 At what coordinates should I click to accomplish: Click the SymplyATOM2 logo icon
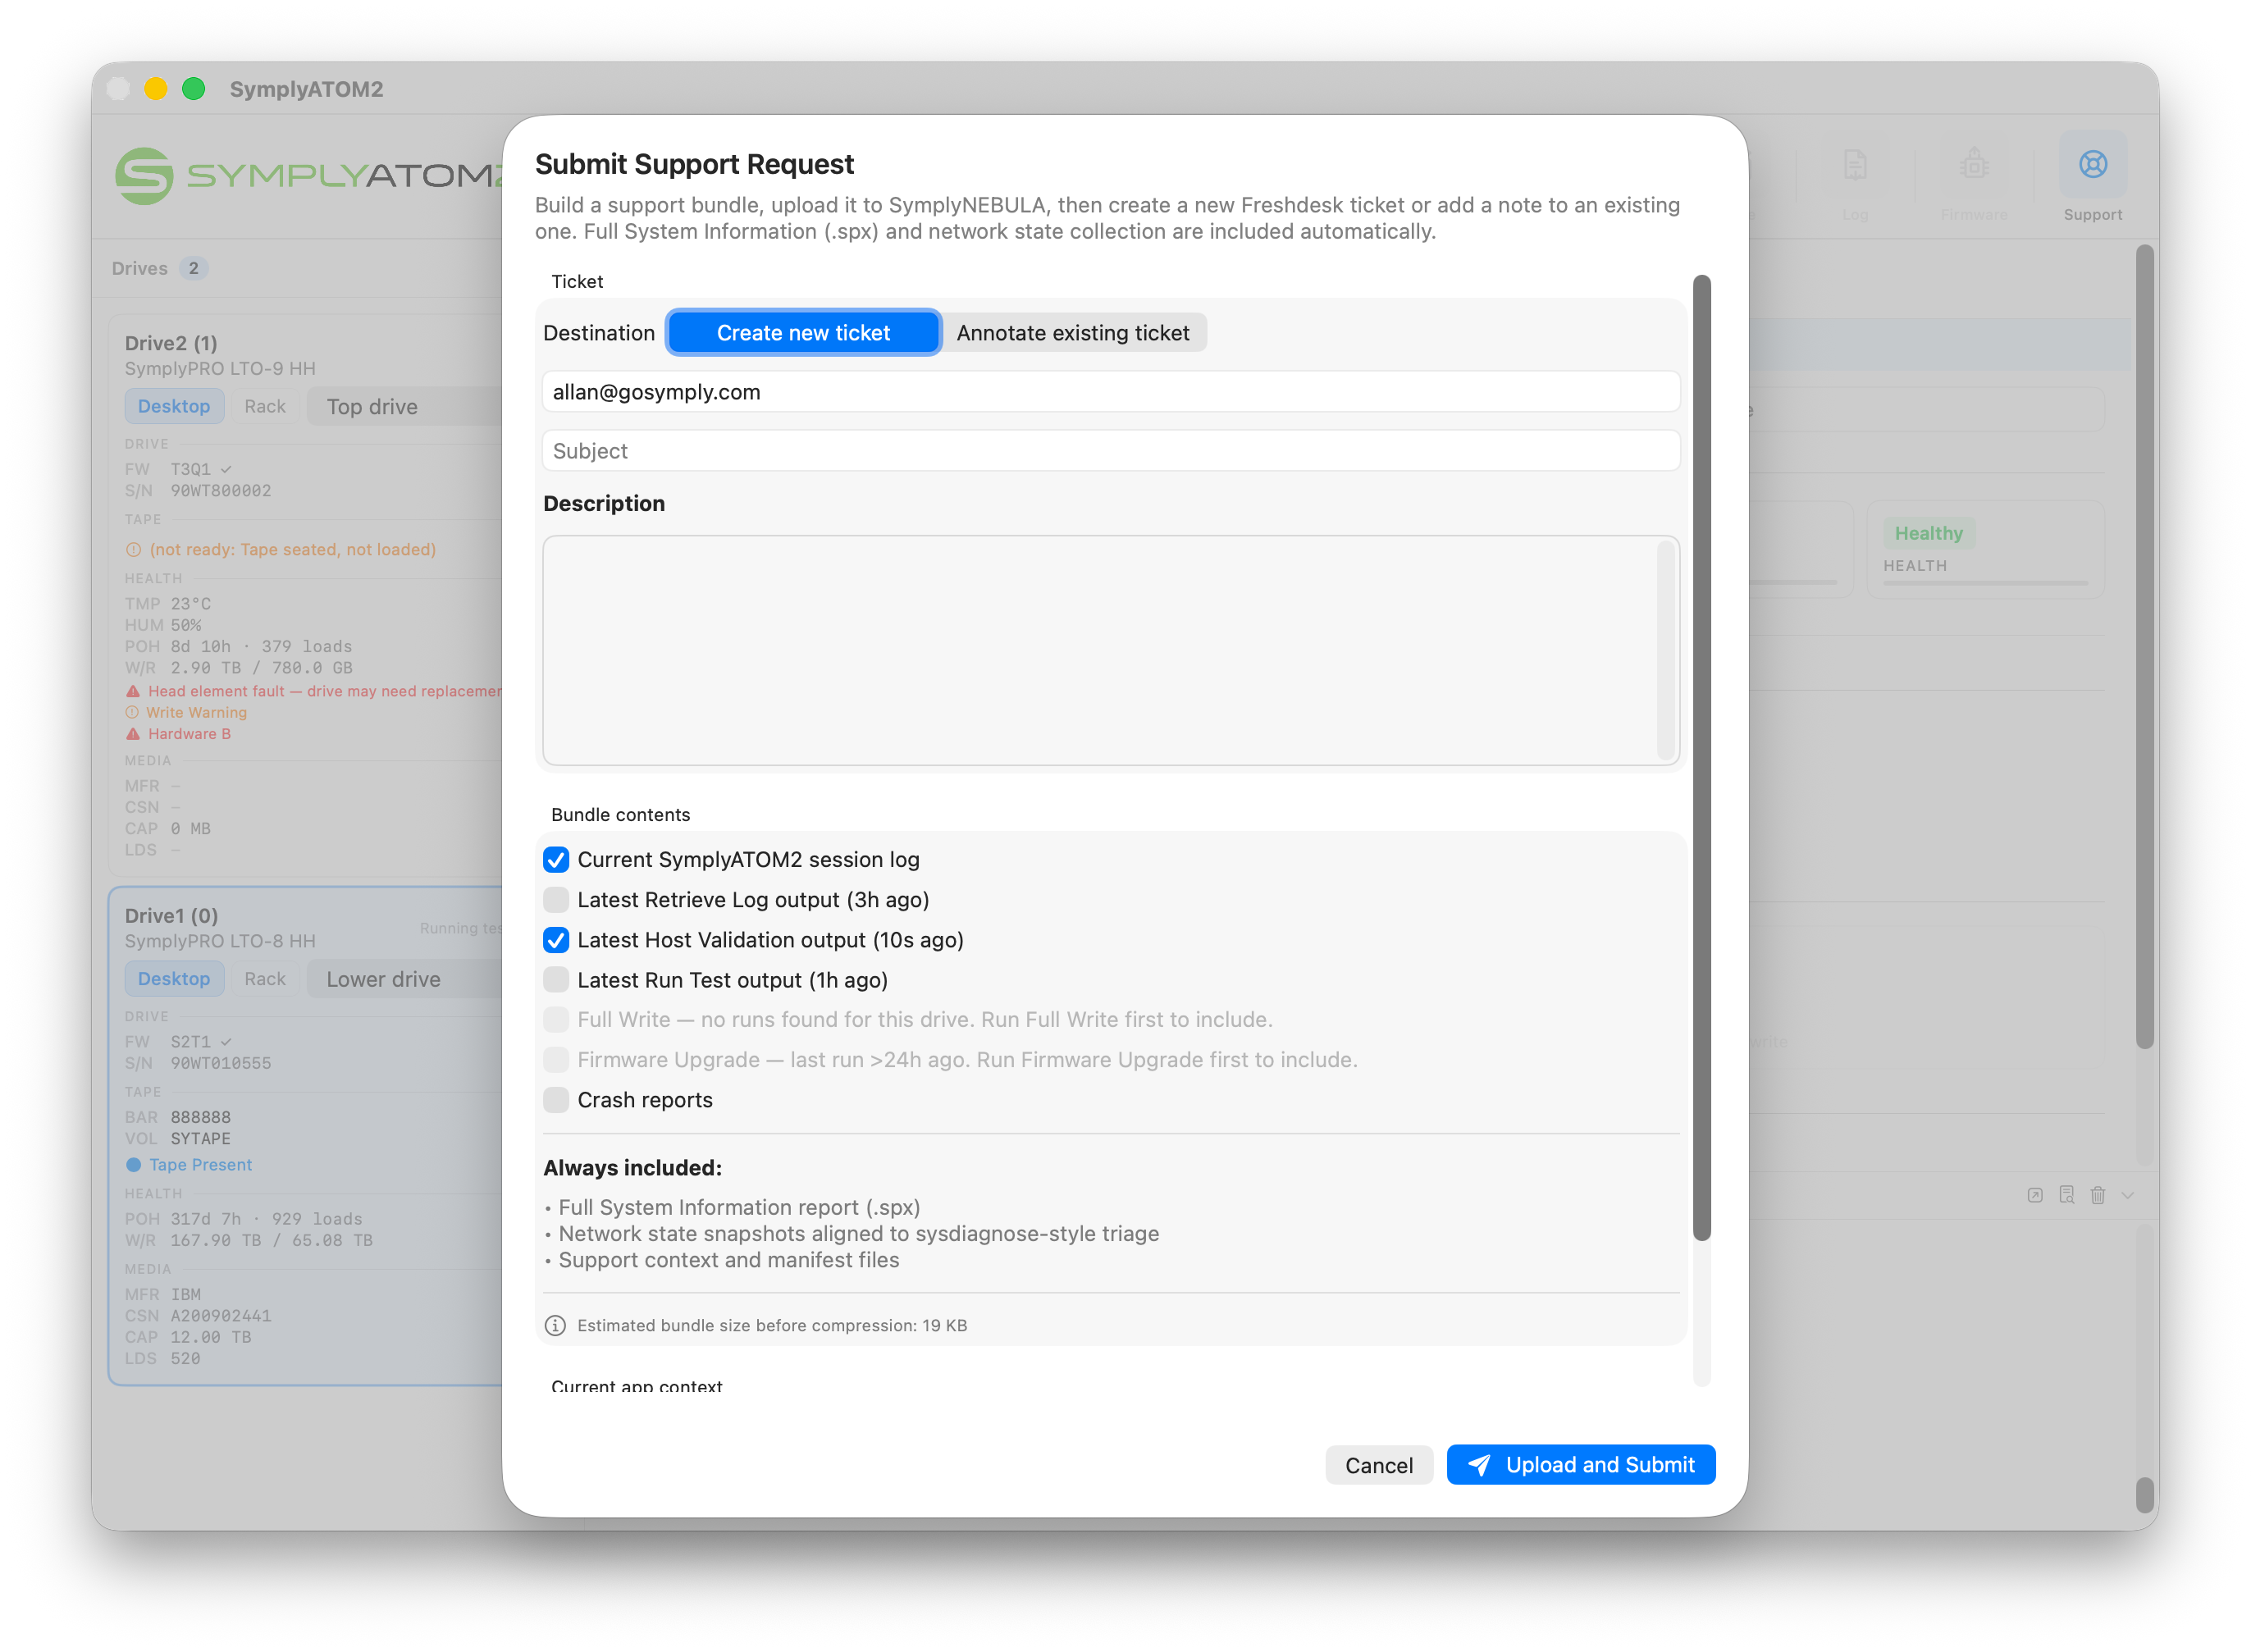pos(144,176)
